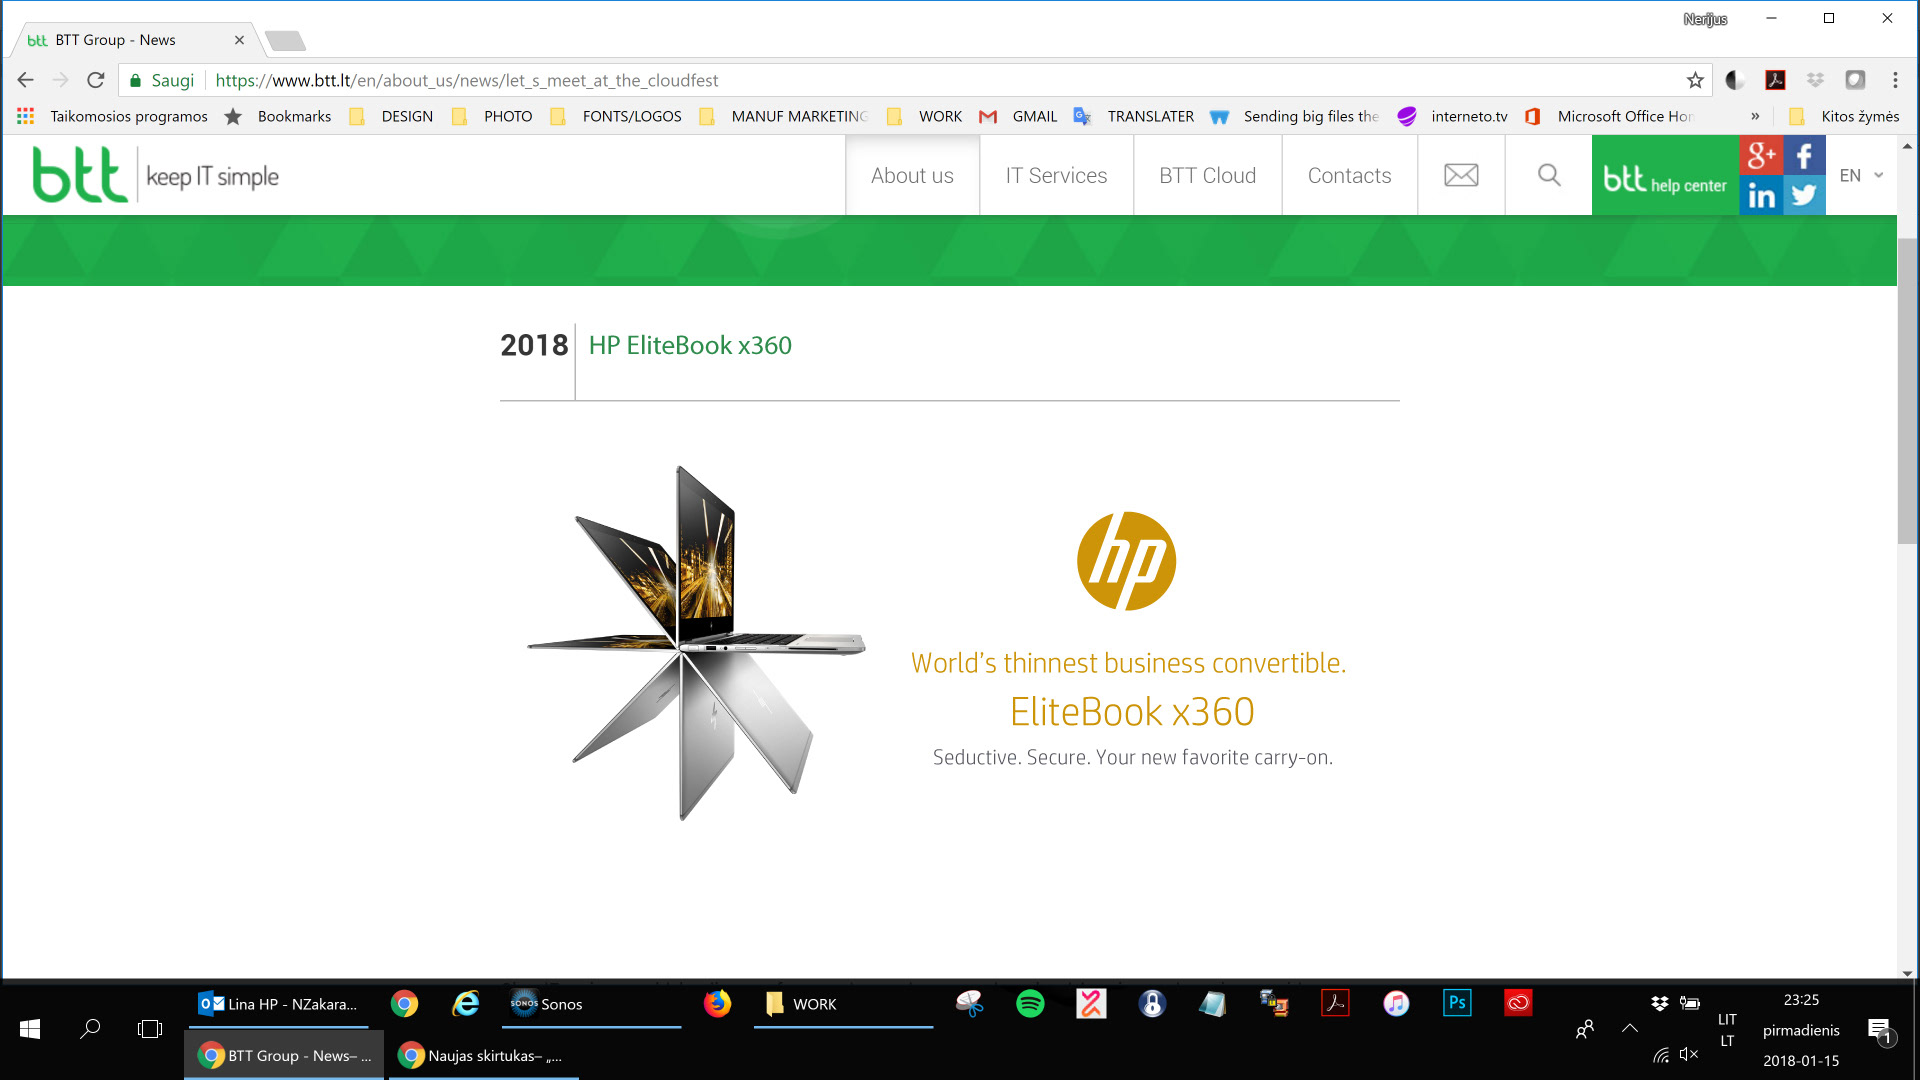This screenshot has width=1920, height=1080.
Task: Switch the LIT keyboard language indicator
Action: pyautogui.click(x=1727, y=1030)
